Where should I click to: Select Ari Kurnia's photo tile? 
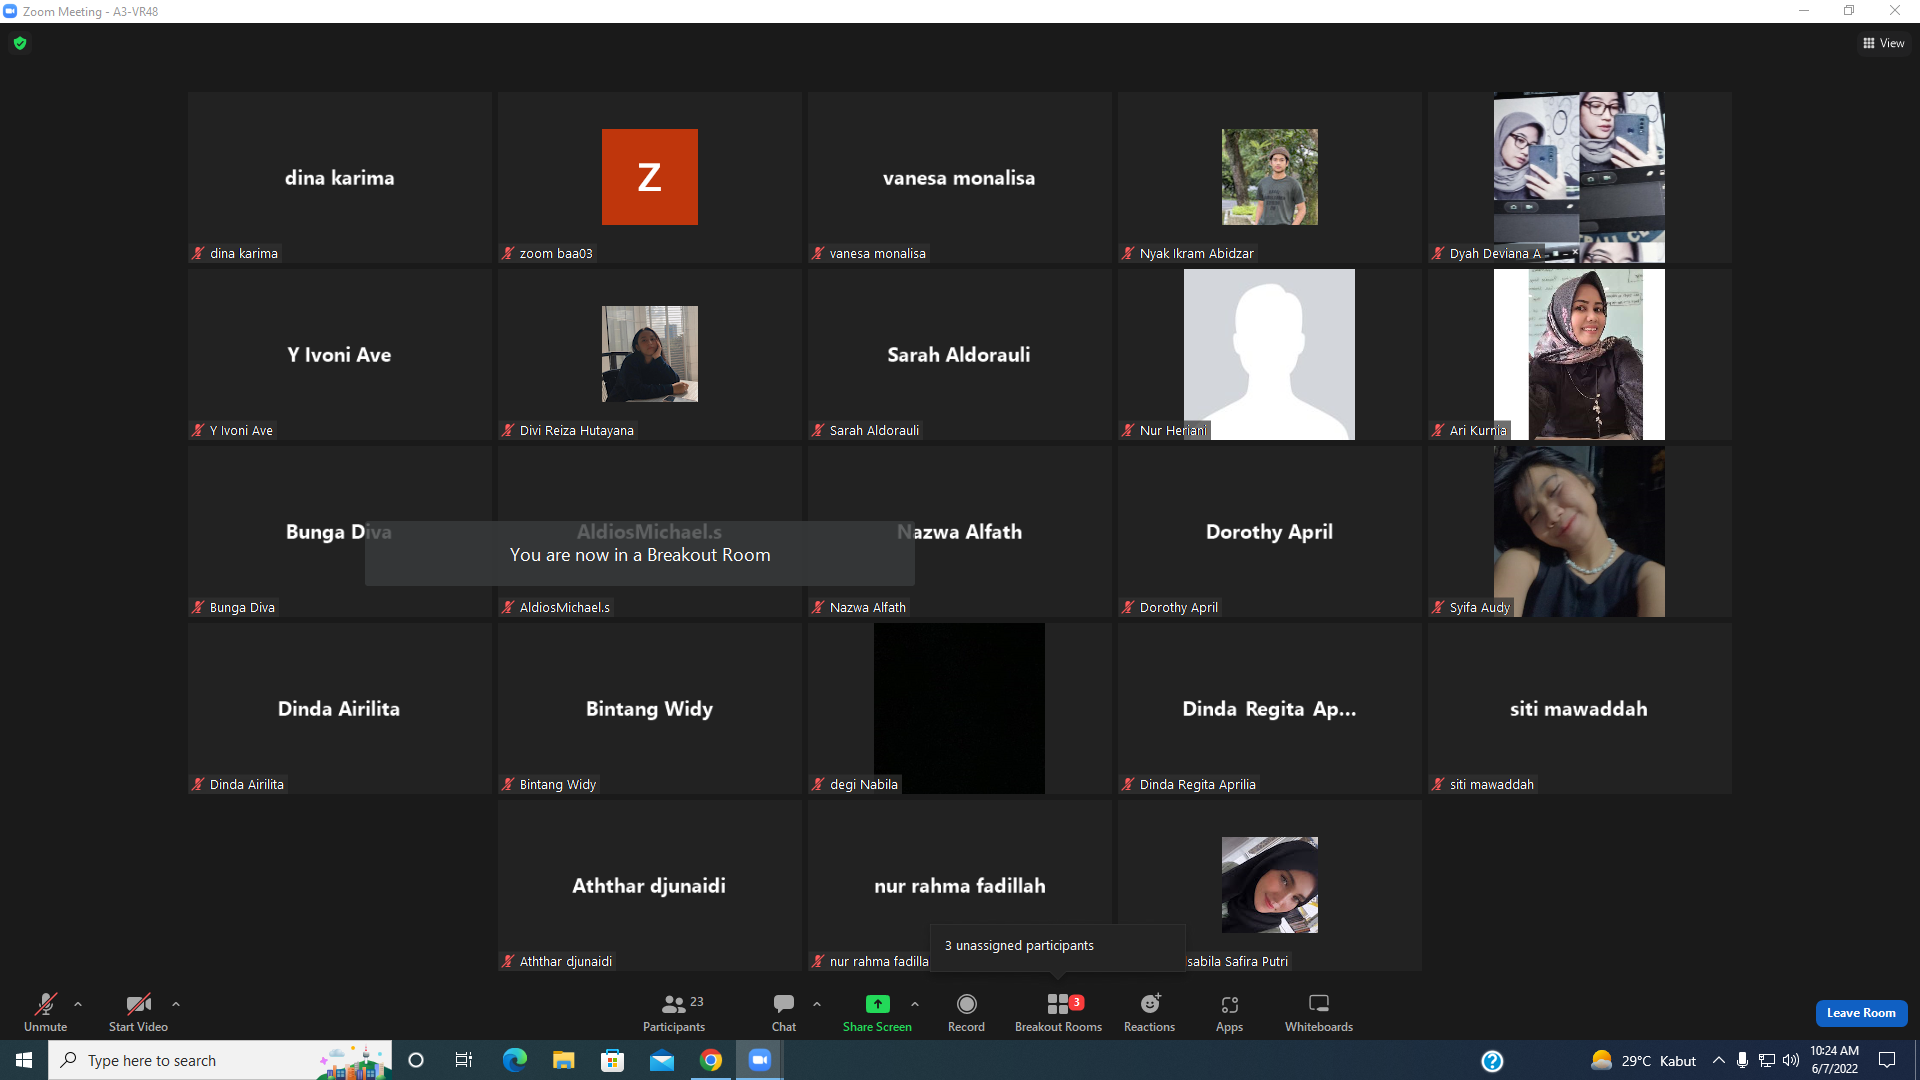point(1580,354)
